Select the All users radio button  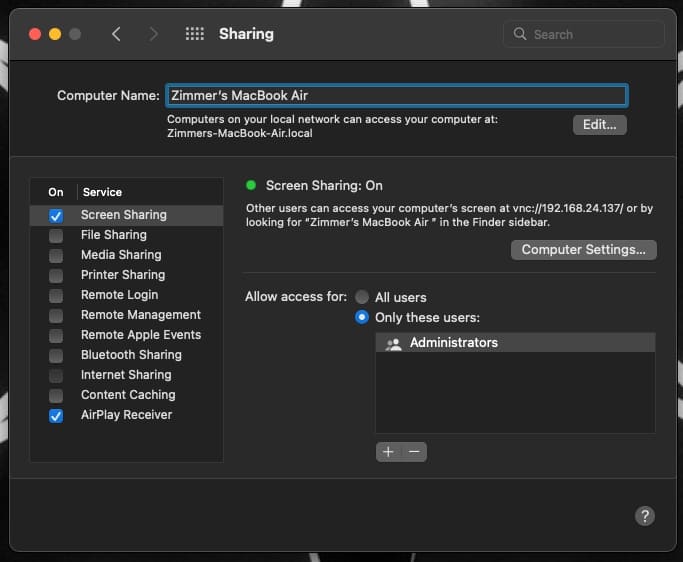coord(362,297)
